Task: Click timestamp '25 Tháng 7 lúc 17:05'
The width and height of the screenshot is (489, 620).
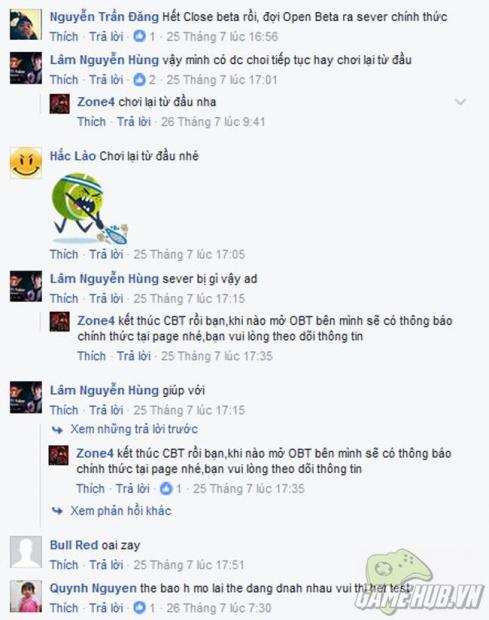Action: point(189,254)
